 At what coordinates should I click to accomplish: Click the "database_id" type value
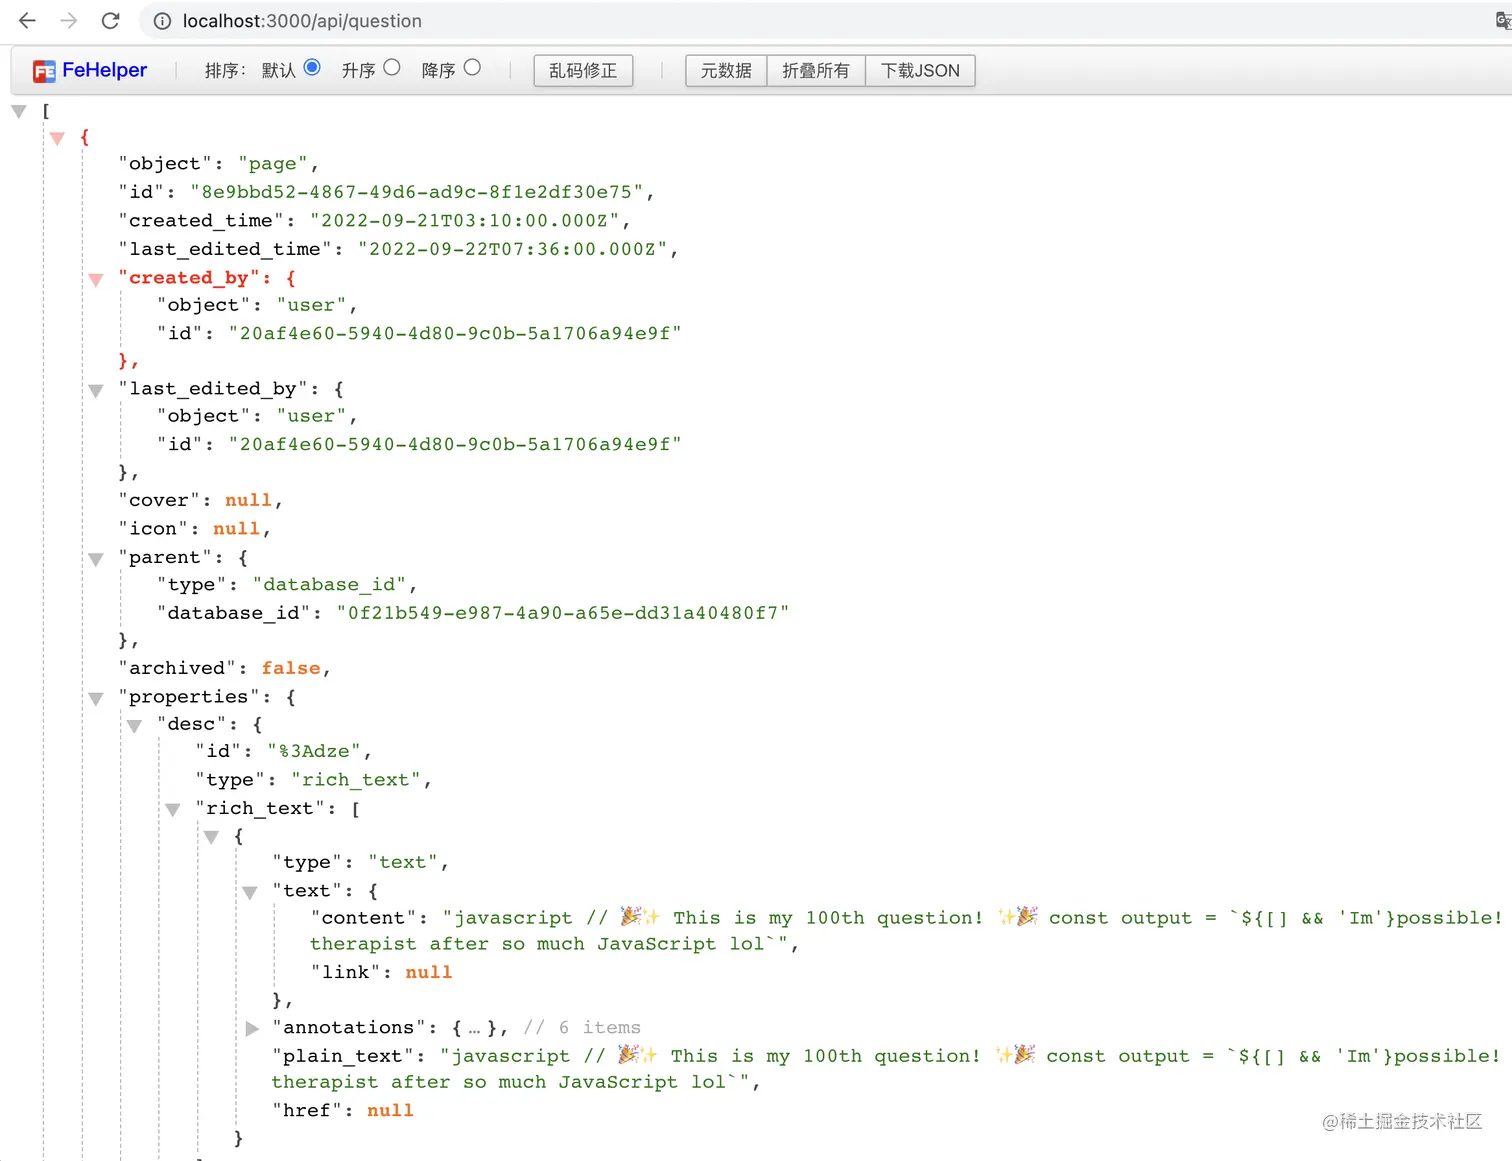click(x=329, y=585)
